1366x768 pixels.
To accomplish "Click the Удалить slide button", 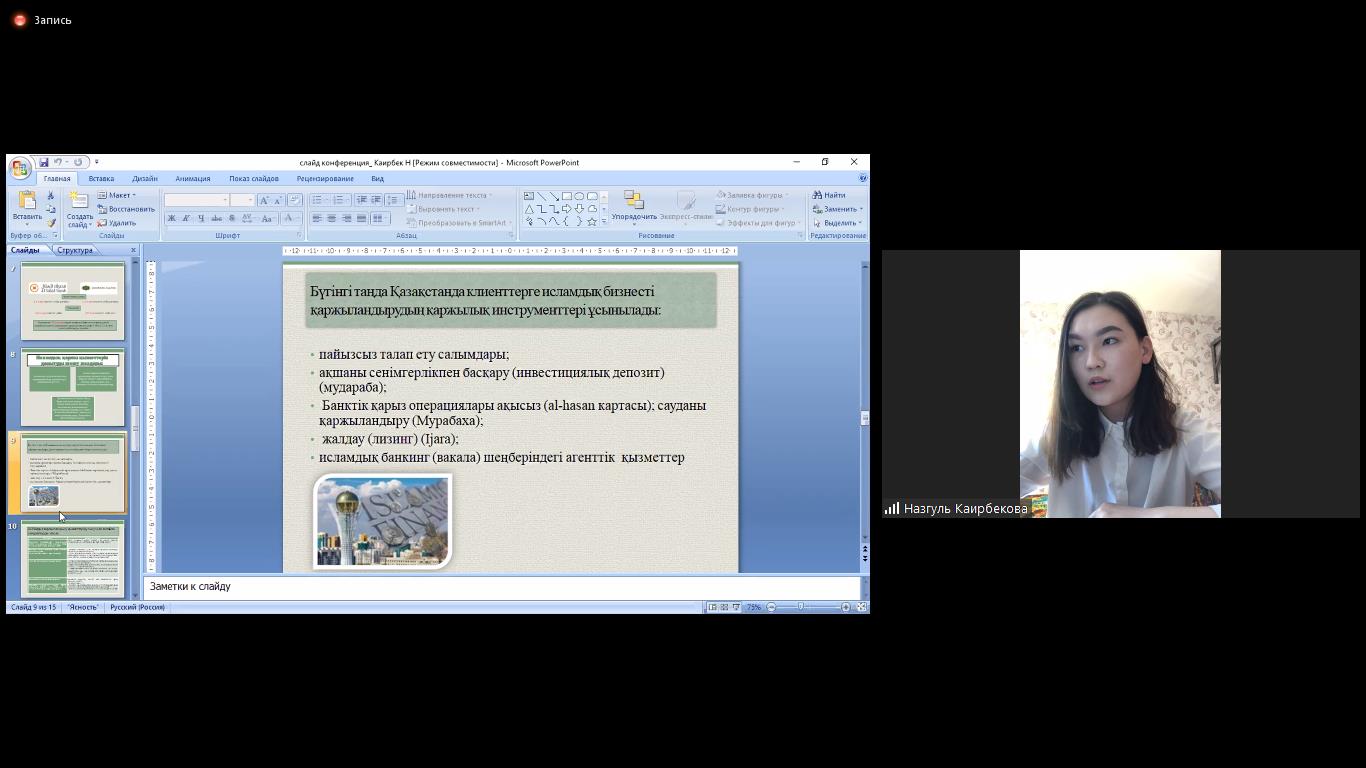I will point(117,223).
